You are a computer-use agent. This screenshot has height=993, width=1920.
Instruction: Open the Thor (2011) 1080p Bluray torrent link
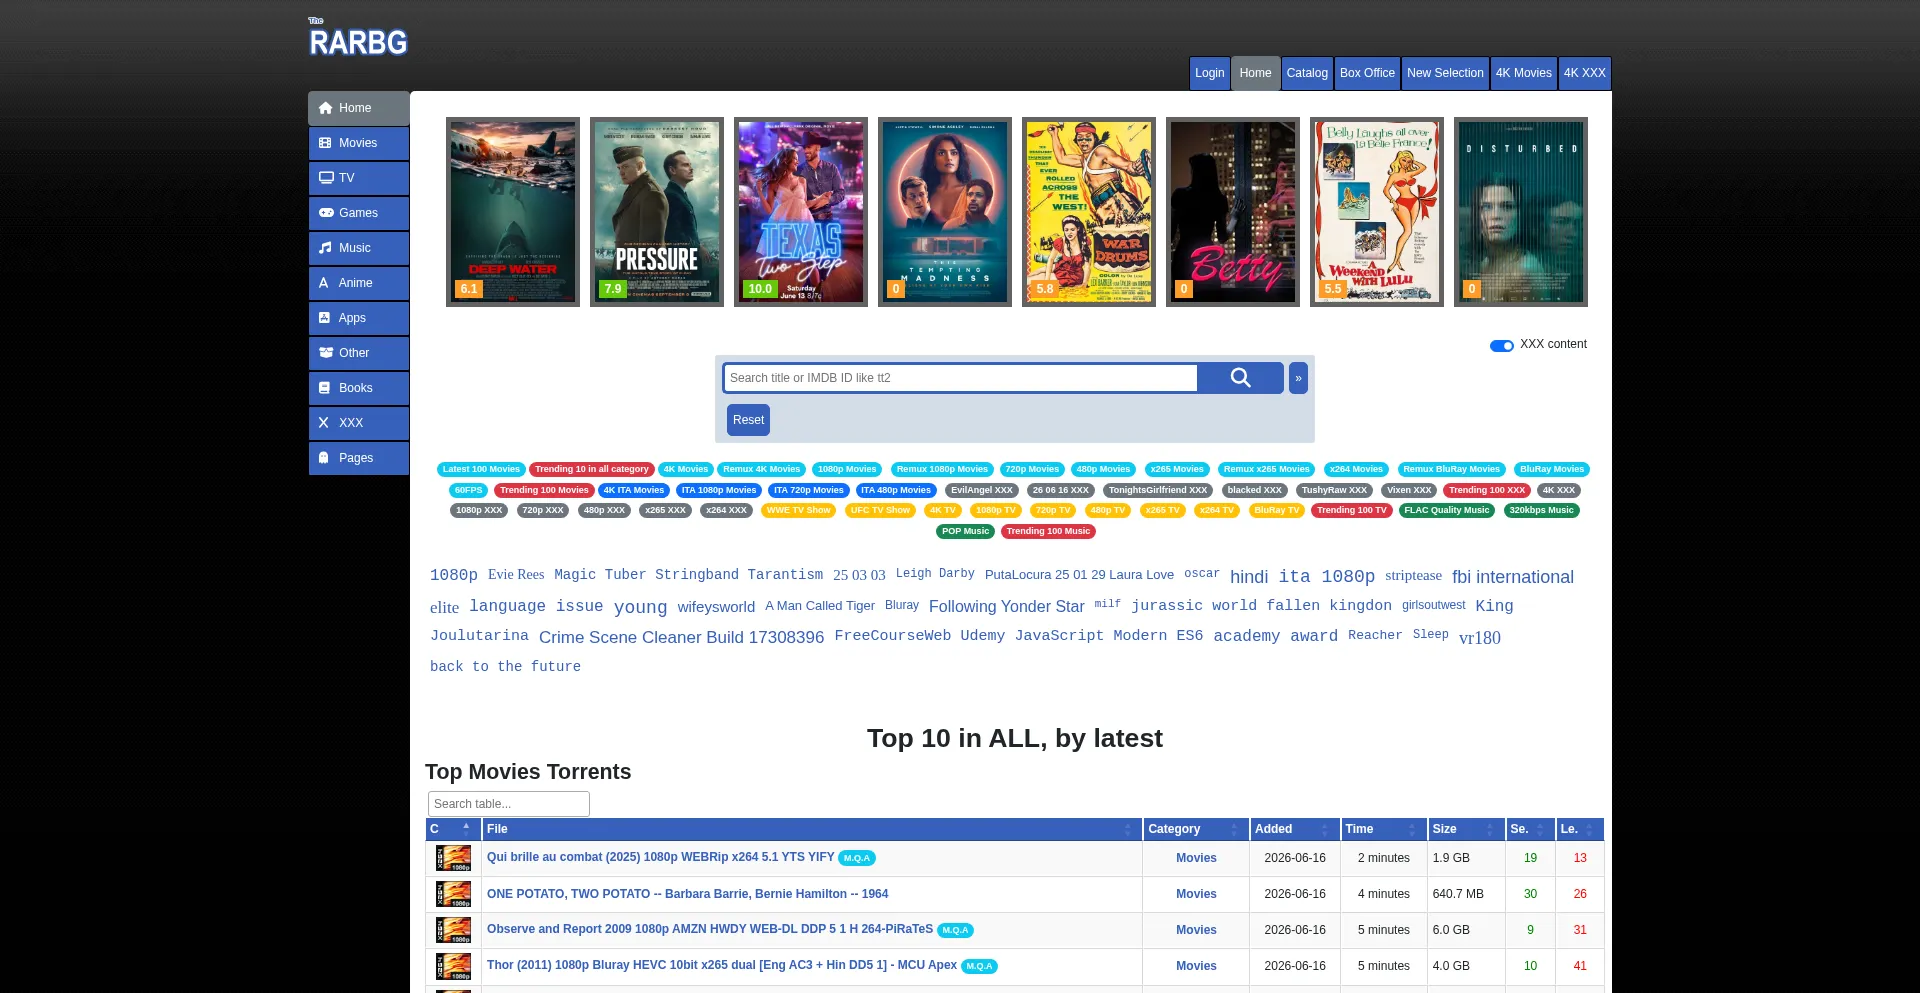tap(722, 965)
